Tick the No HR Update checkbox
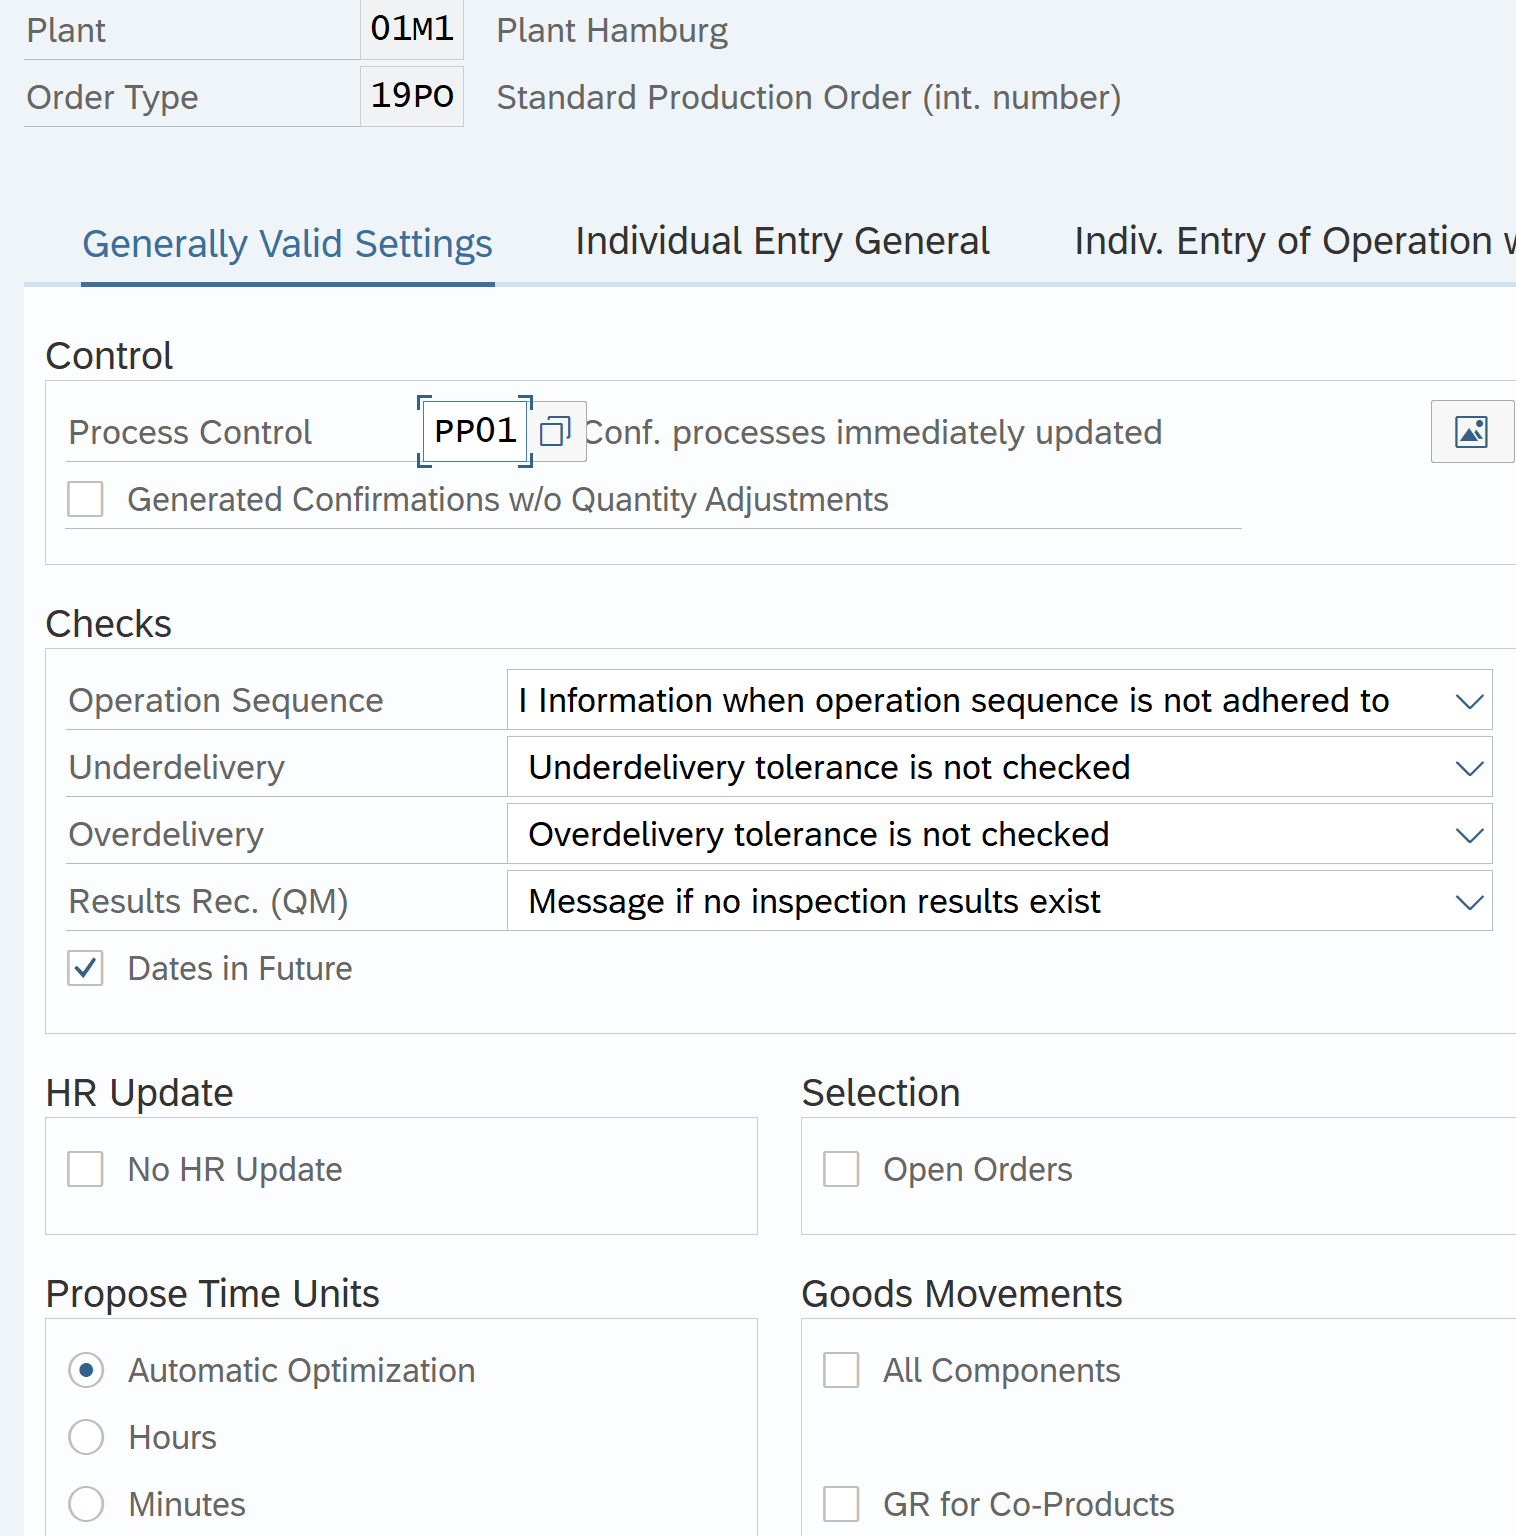The image size is (1516, 1536). point(85,1169)
